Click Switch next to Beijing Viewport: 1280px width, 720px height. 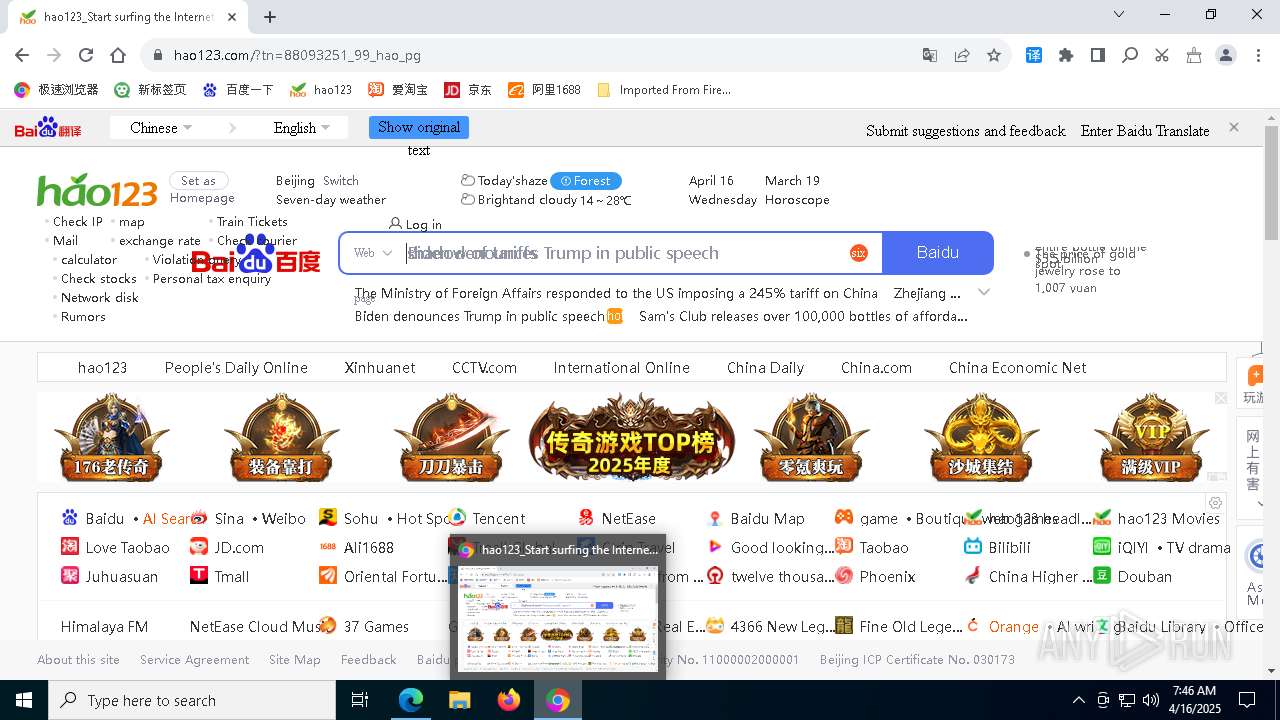[340, 181]
